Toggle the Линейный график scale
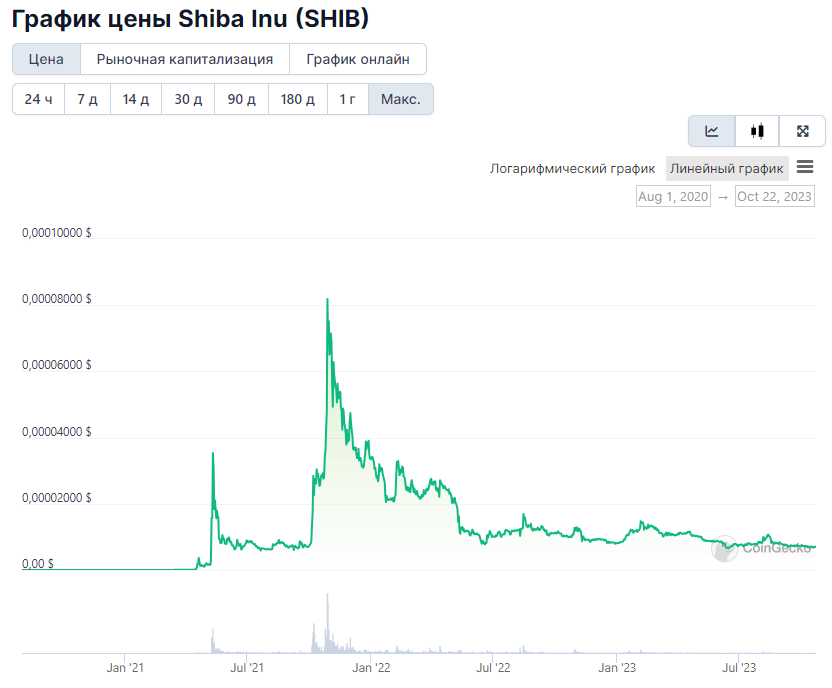The height and width of the screenshot is (688, 832). [726, 169]
